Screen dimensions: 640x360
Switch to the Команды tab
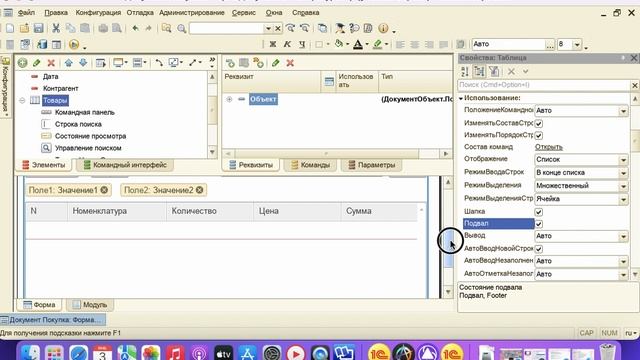[x=311, y=165]
